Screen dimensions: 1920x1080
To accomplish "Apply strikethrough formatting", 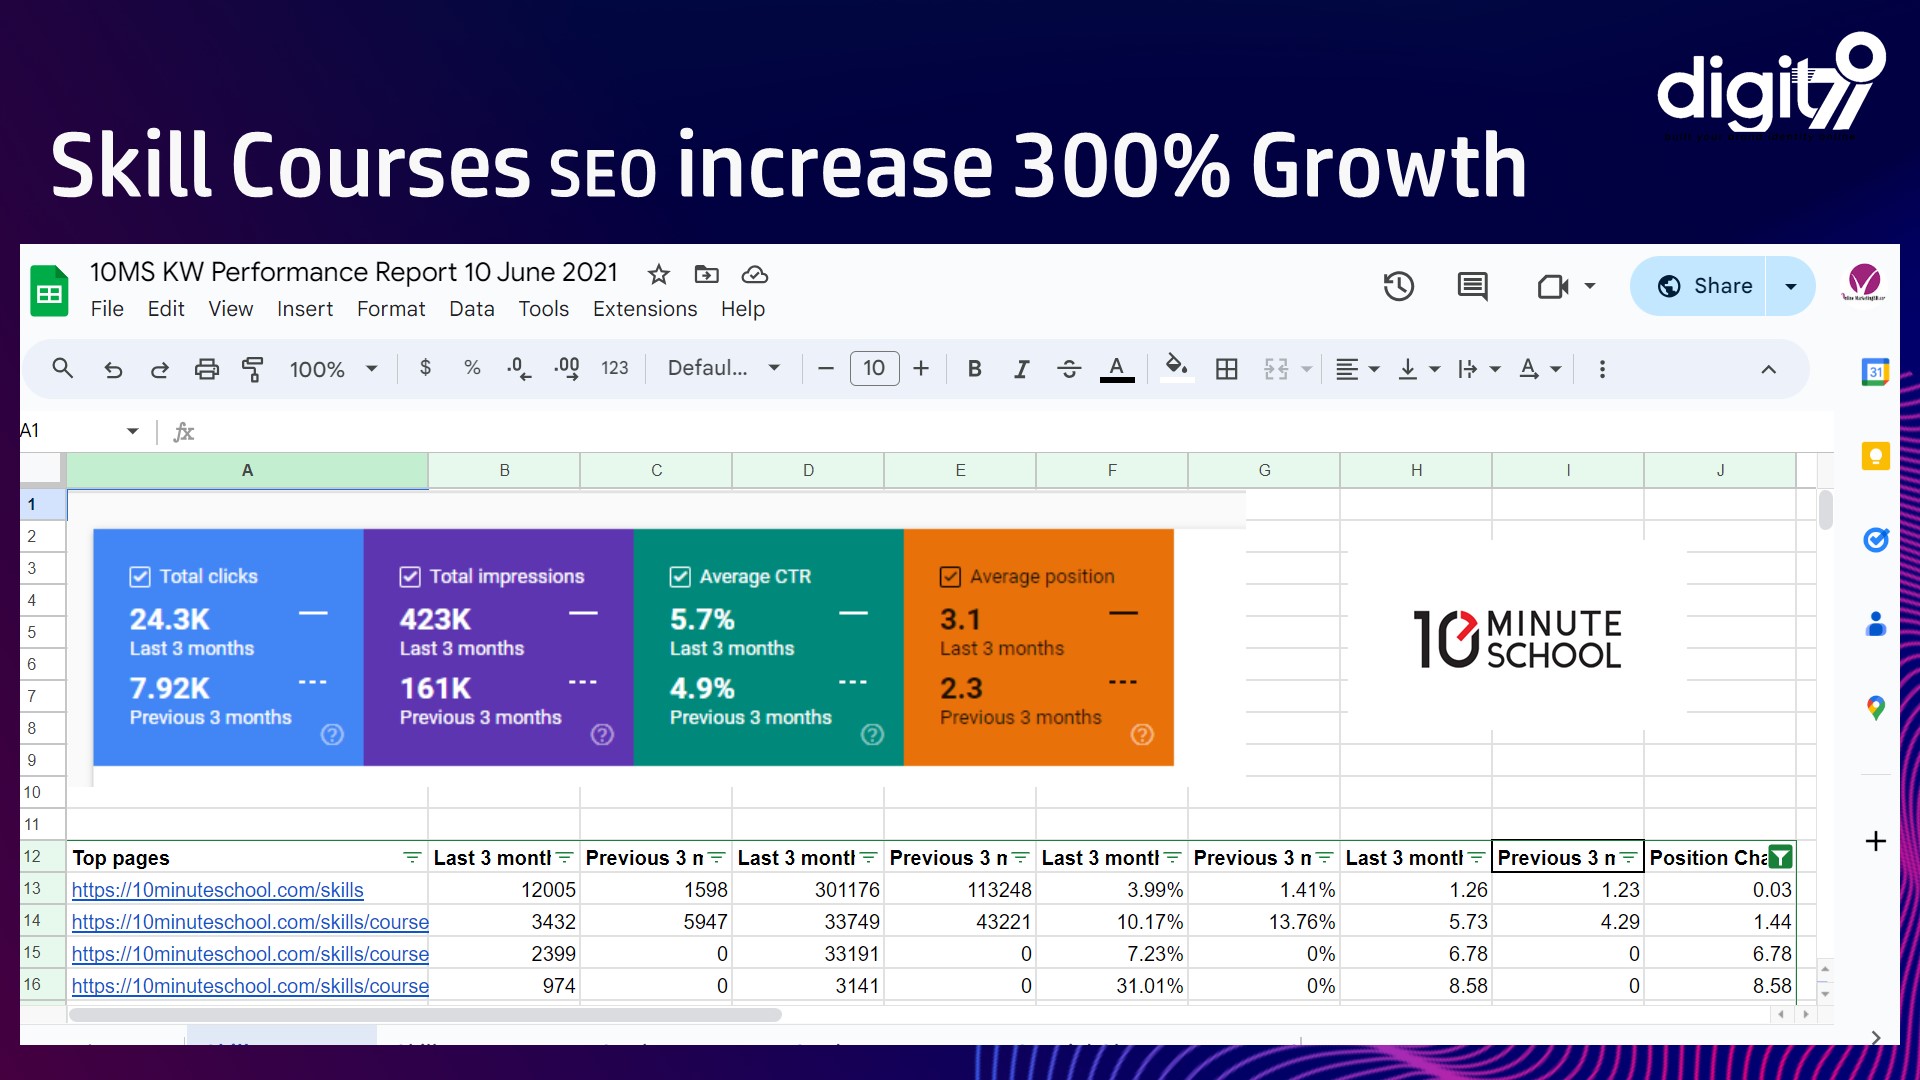I will coord(1069,369).
